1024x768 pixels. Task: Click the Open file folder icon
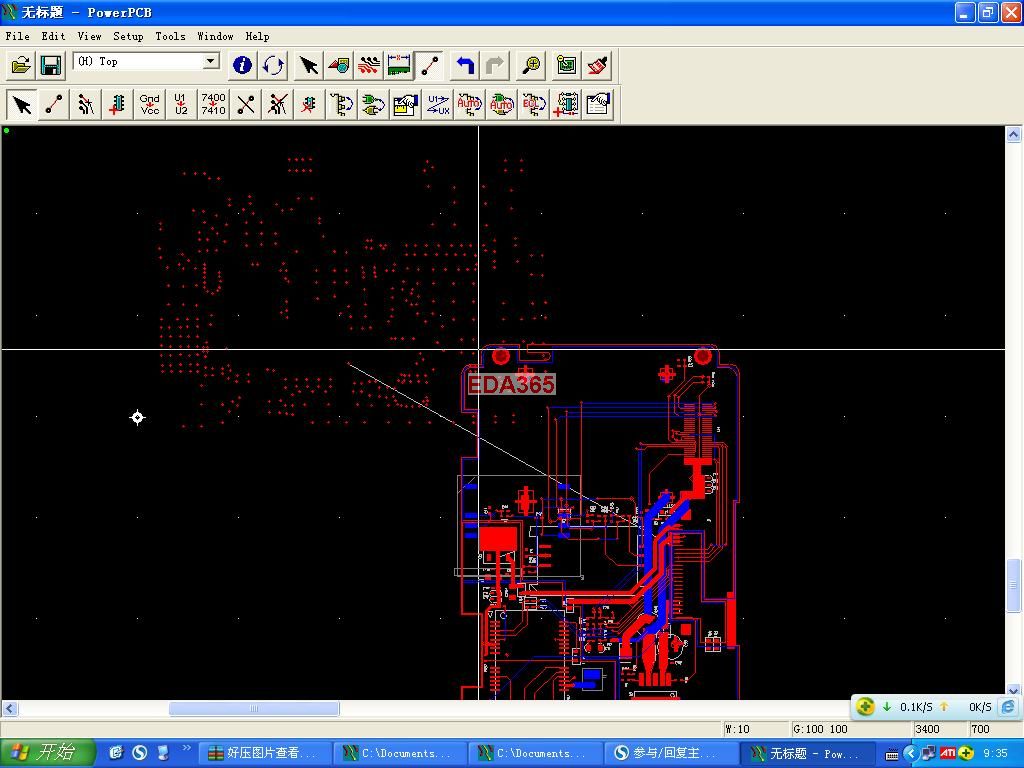(x=21, y=65)
